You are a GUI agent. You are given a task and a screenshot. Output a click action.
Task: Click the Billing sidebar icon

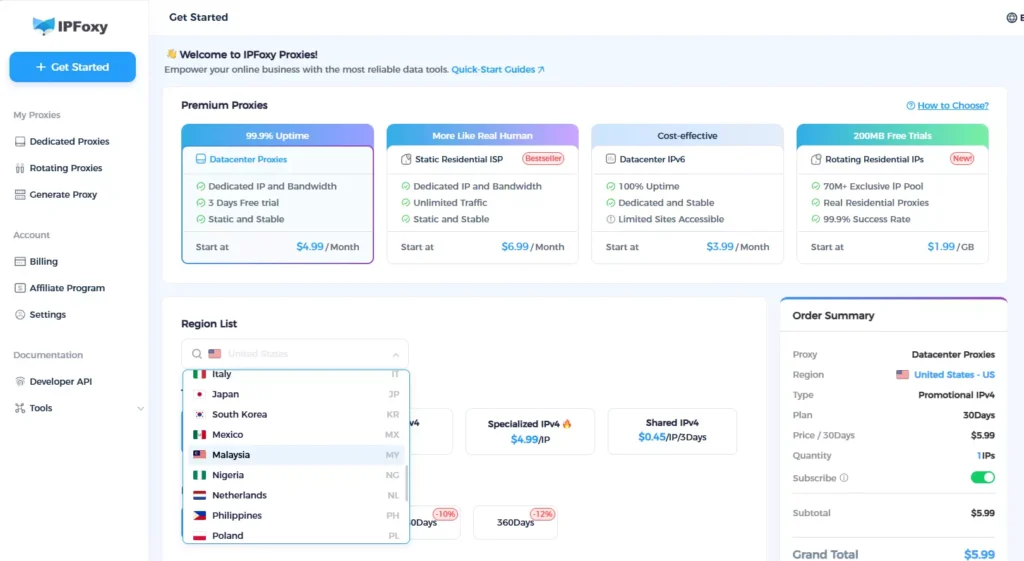tap(20, 262)
